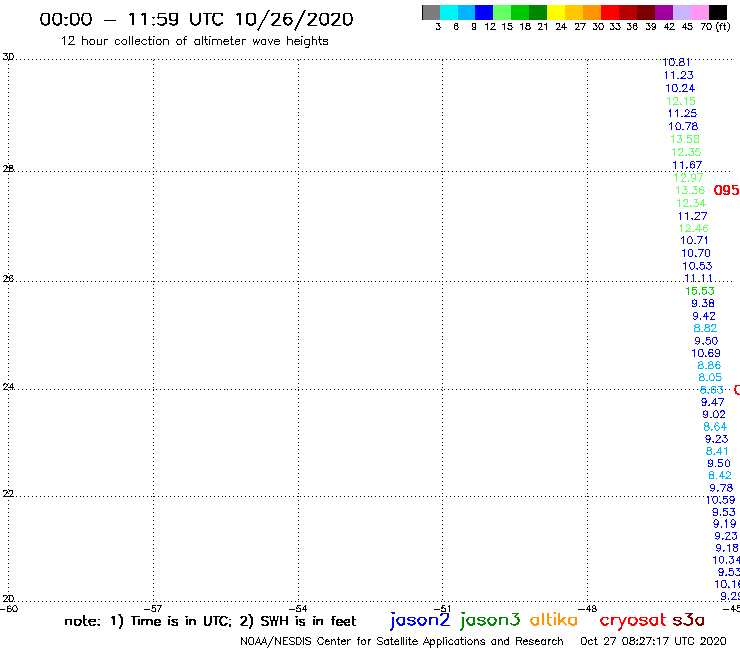This screenshot has height=650, width=740.
Task: Click the red '095' label
Action: click(726, 190)
